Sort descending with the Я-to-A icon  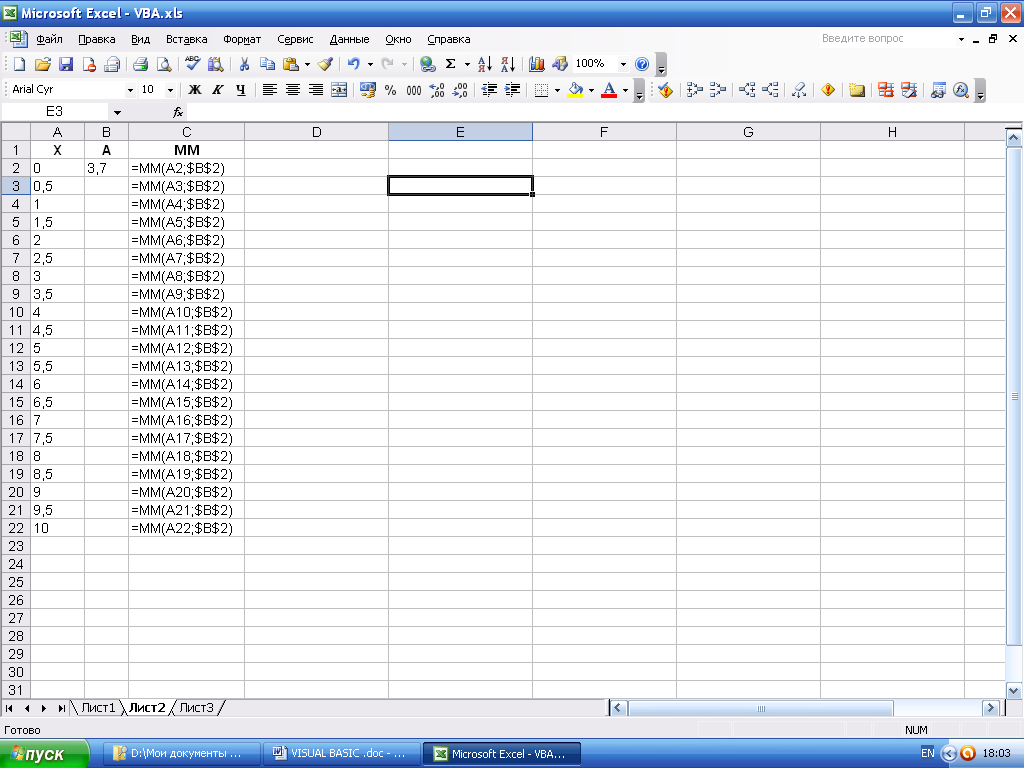pyautogui.click(x=508, y=64)
